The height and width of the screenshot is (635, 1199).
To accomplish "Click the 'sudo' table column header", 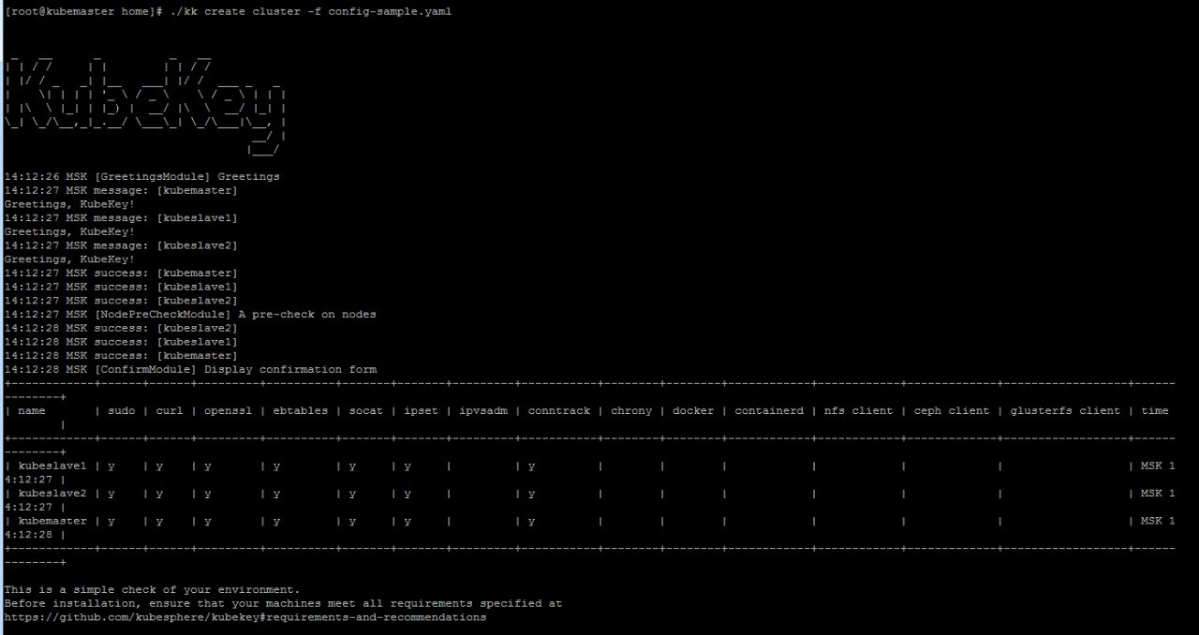I will click(122, 411).
